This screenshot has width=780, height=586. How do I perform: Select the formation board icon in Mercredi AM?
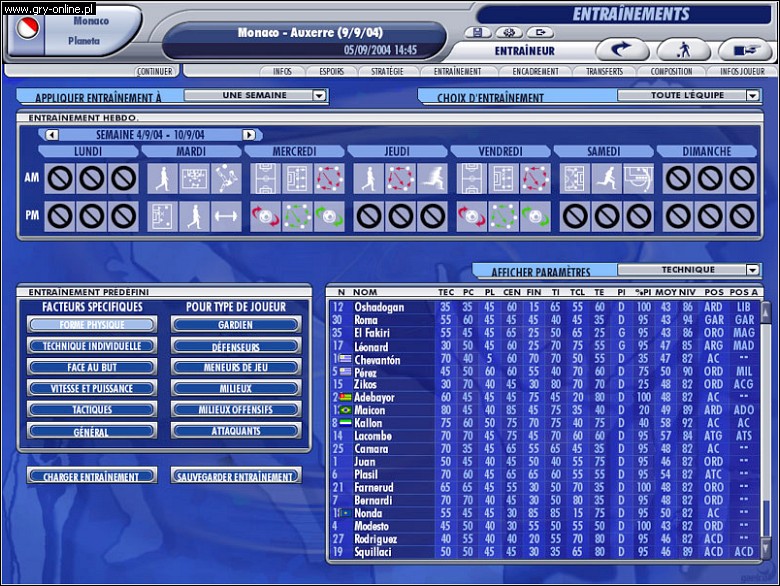297,179
